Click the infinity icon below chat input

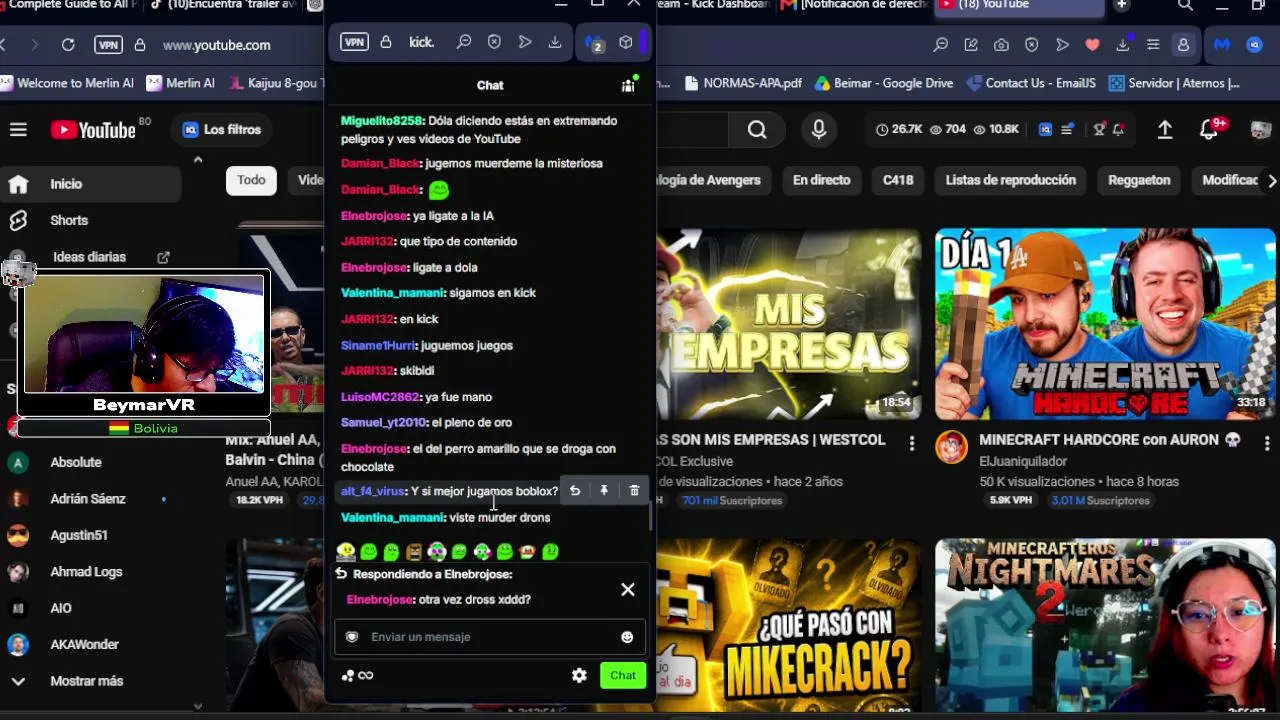[366, 675]
